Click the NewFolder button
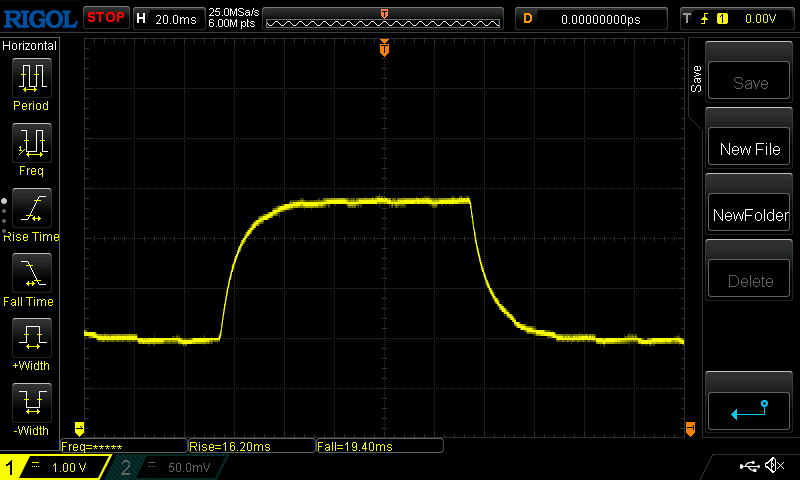The image size is (800, 480). click(749, 213)
